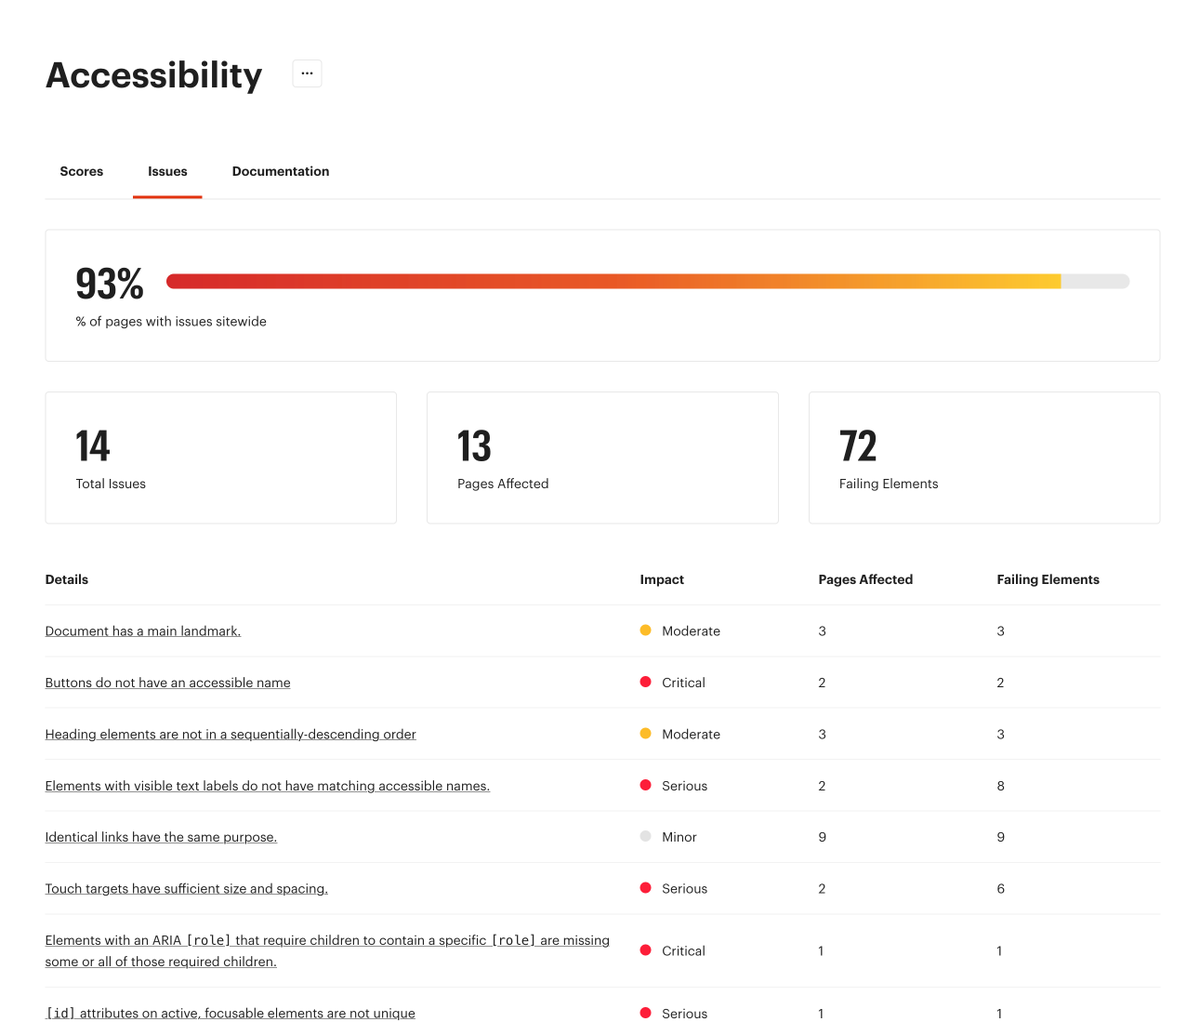Image resolution: width=1200 pixels, height=1022 pixels.
Task: Click Serious impact on visible text labels row
Action: tap(674, 786)
